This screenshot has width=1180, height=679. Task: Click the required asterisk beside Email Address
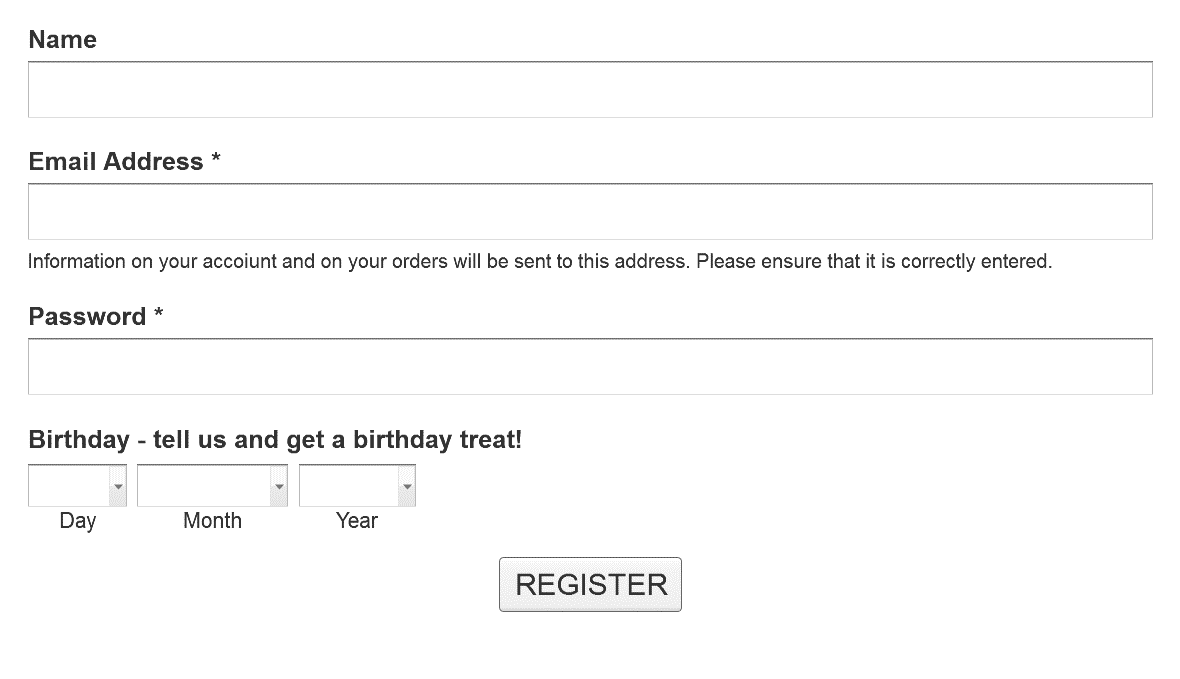coord(216,158)
